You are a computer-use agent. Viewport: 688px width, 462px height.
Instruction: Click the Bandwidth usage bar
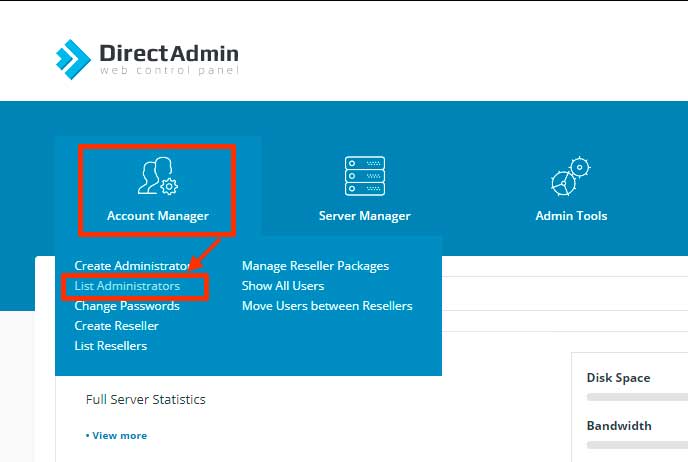636,444
